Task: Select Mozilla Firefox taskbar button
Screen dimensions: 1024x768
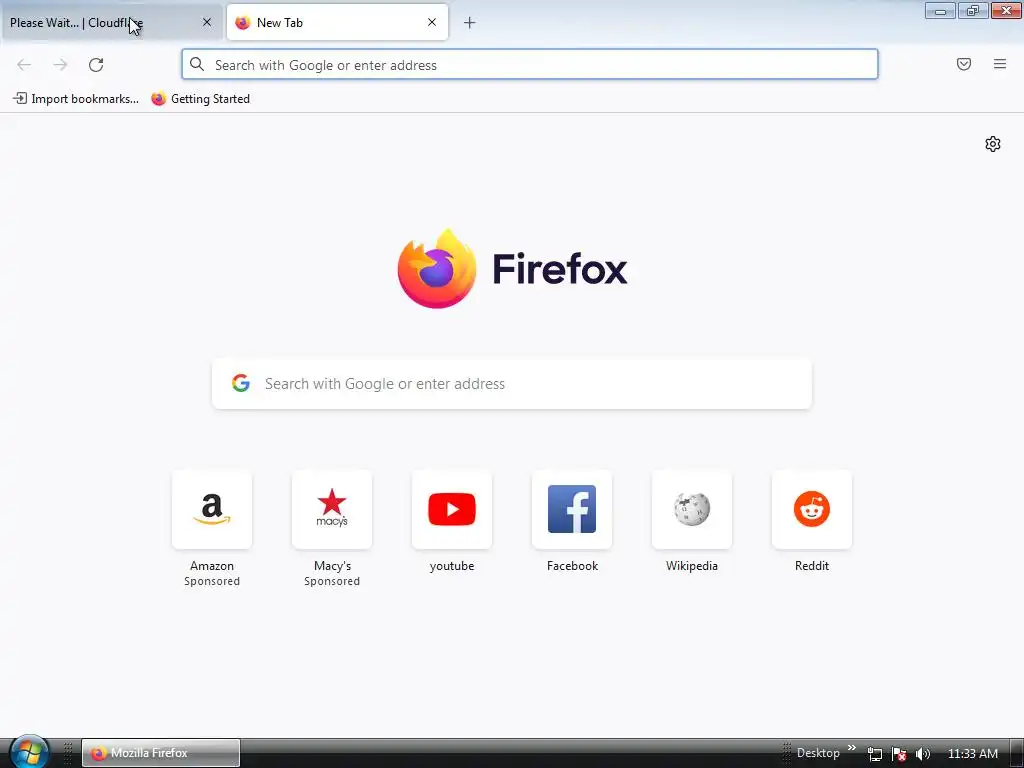Action: click(161, 753)
